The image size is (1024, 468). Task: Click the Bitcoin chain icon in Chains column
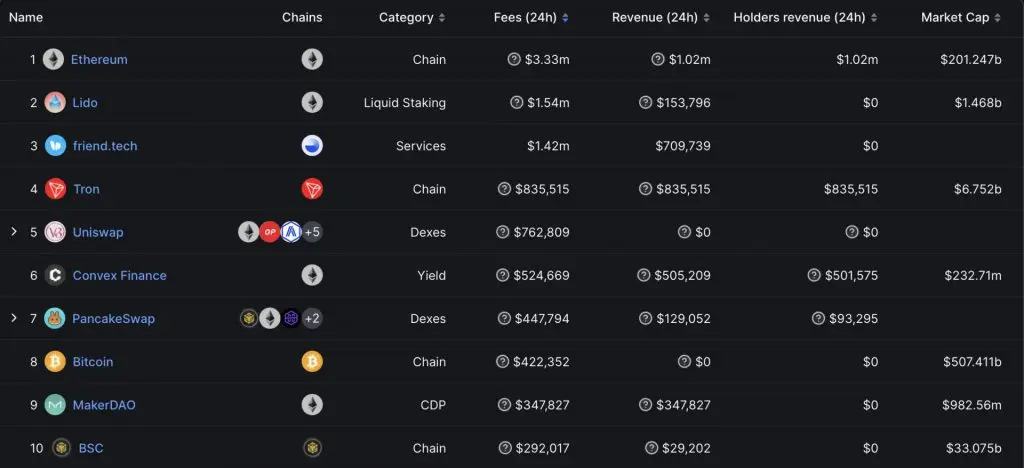click(x=312, y=362)
